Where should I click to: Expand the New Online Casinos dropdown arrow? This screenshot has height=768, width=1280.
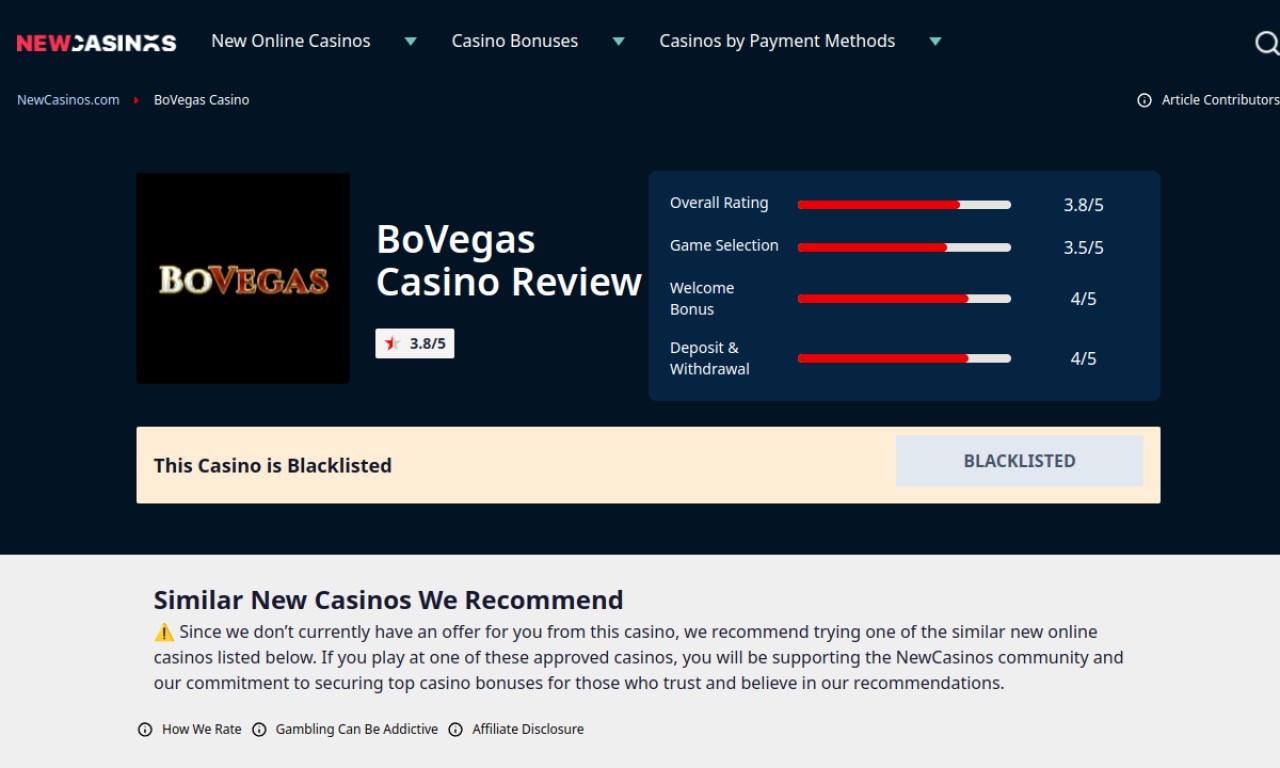pos(410,41)
